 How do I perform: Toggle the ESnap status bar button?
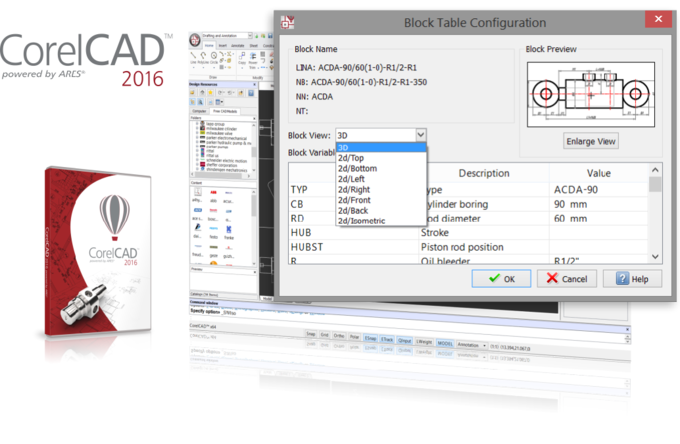tap(370, 338)
